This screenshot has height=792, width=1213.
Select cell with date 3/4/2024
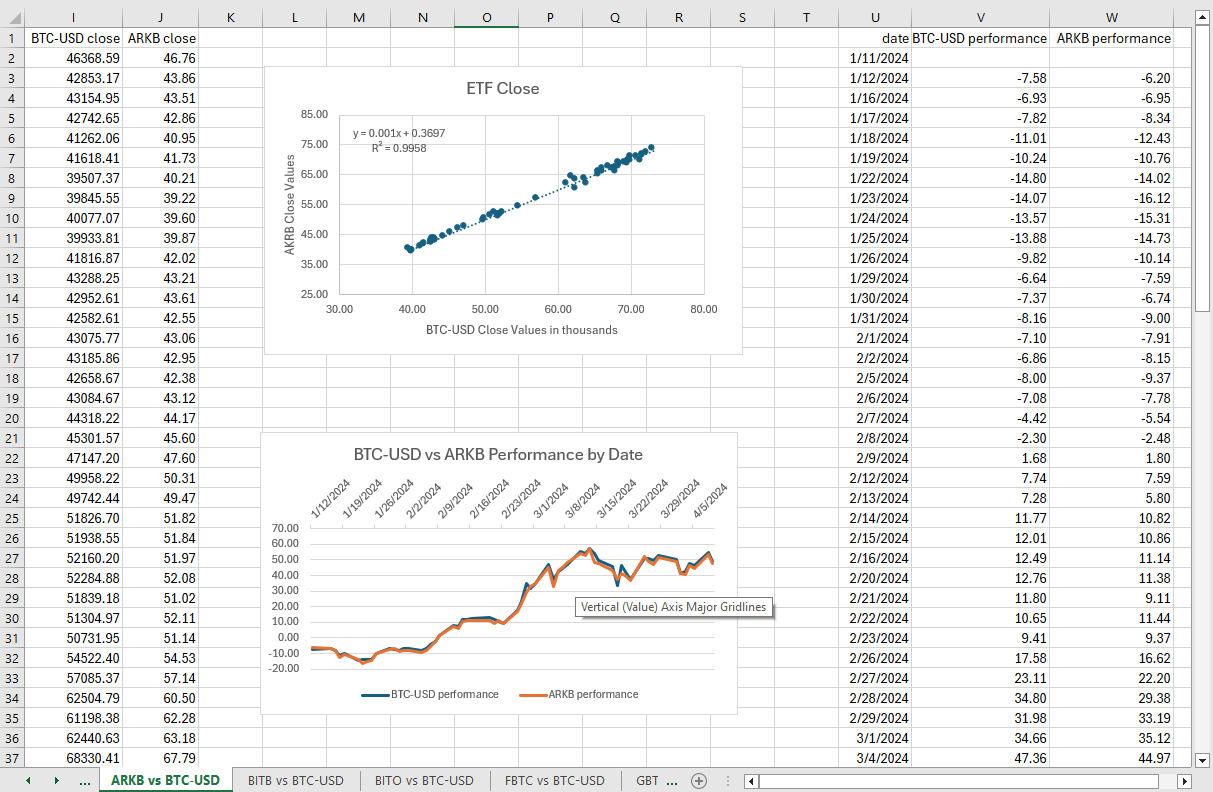[876, 758]
